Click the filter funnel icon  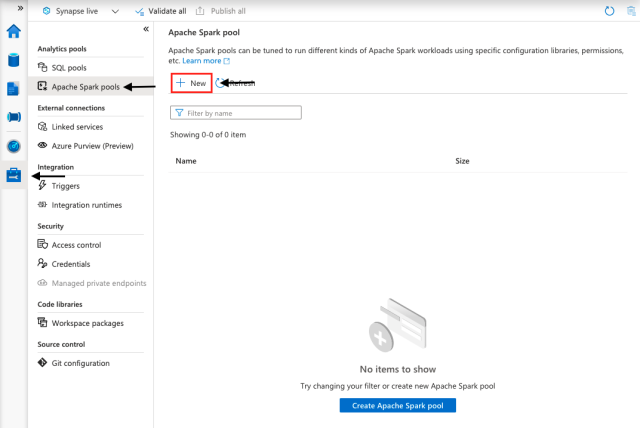pyautogui.click(x=179, y=113)
